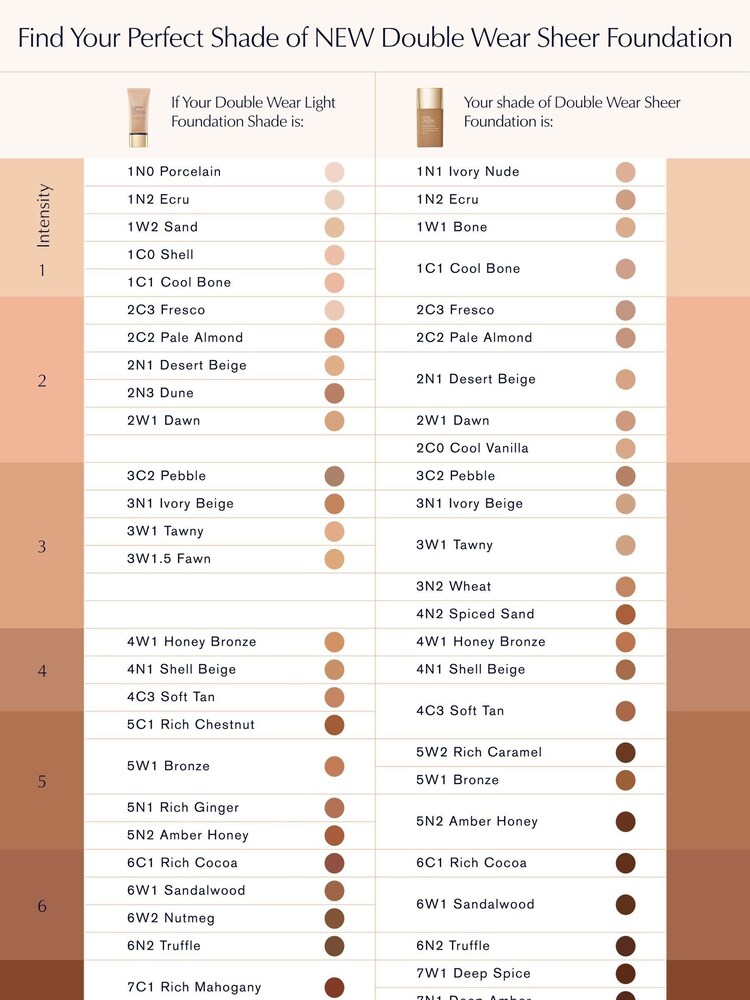
Task: Select the 1N0 Porcelain color swatch
Action: 334,172
